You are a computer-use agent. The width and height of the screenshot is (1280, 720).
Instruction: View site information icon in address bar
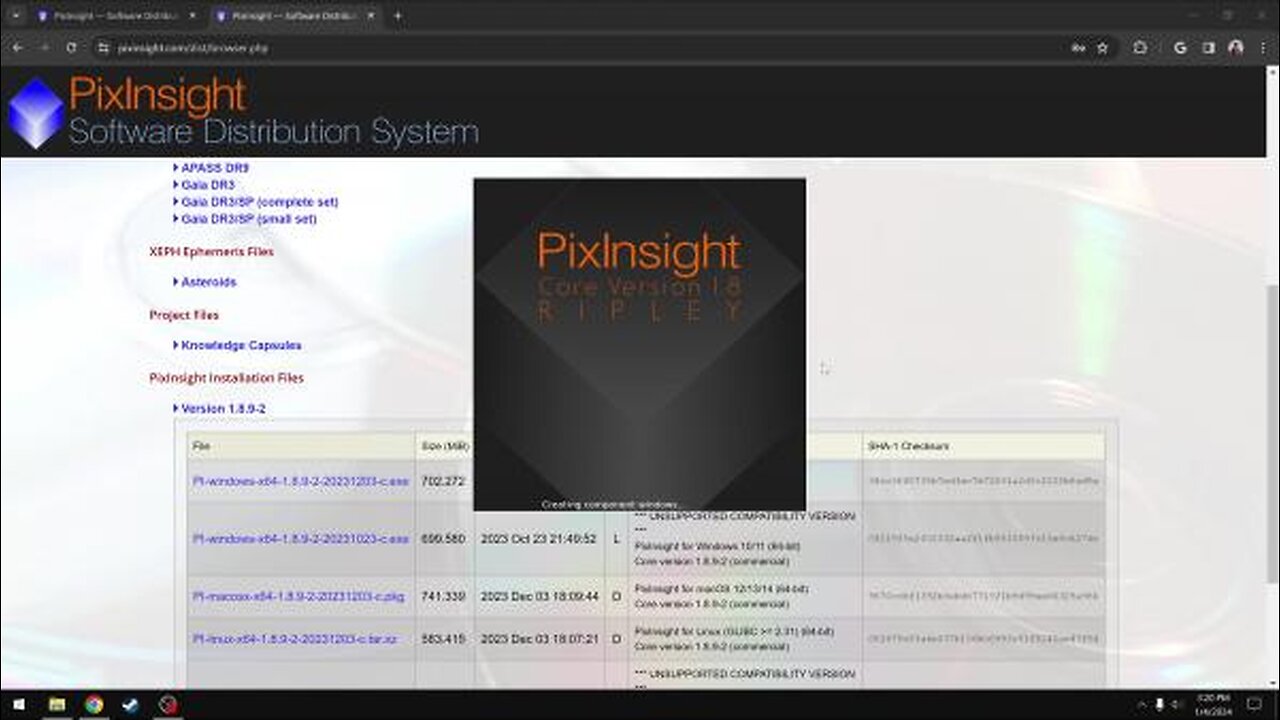pyautogui.click(x=102, y=47)
